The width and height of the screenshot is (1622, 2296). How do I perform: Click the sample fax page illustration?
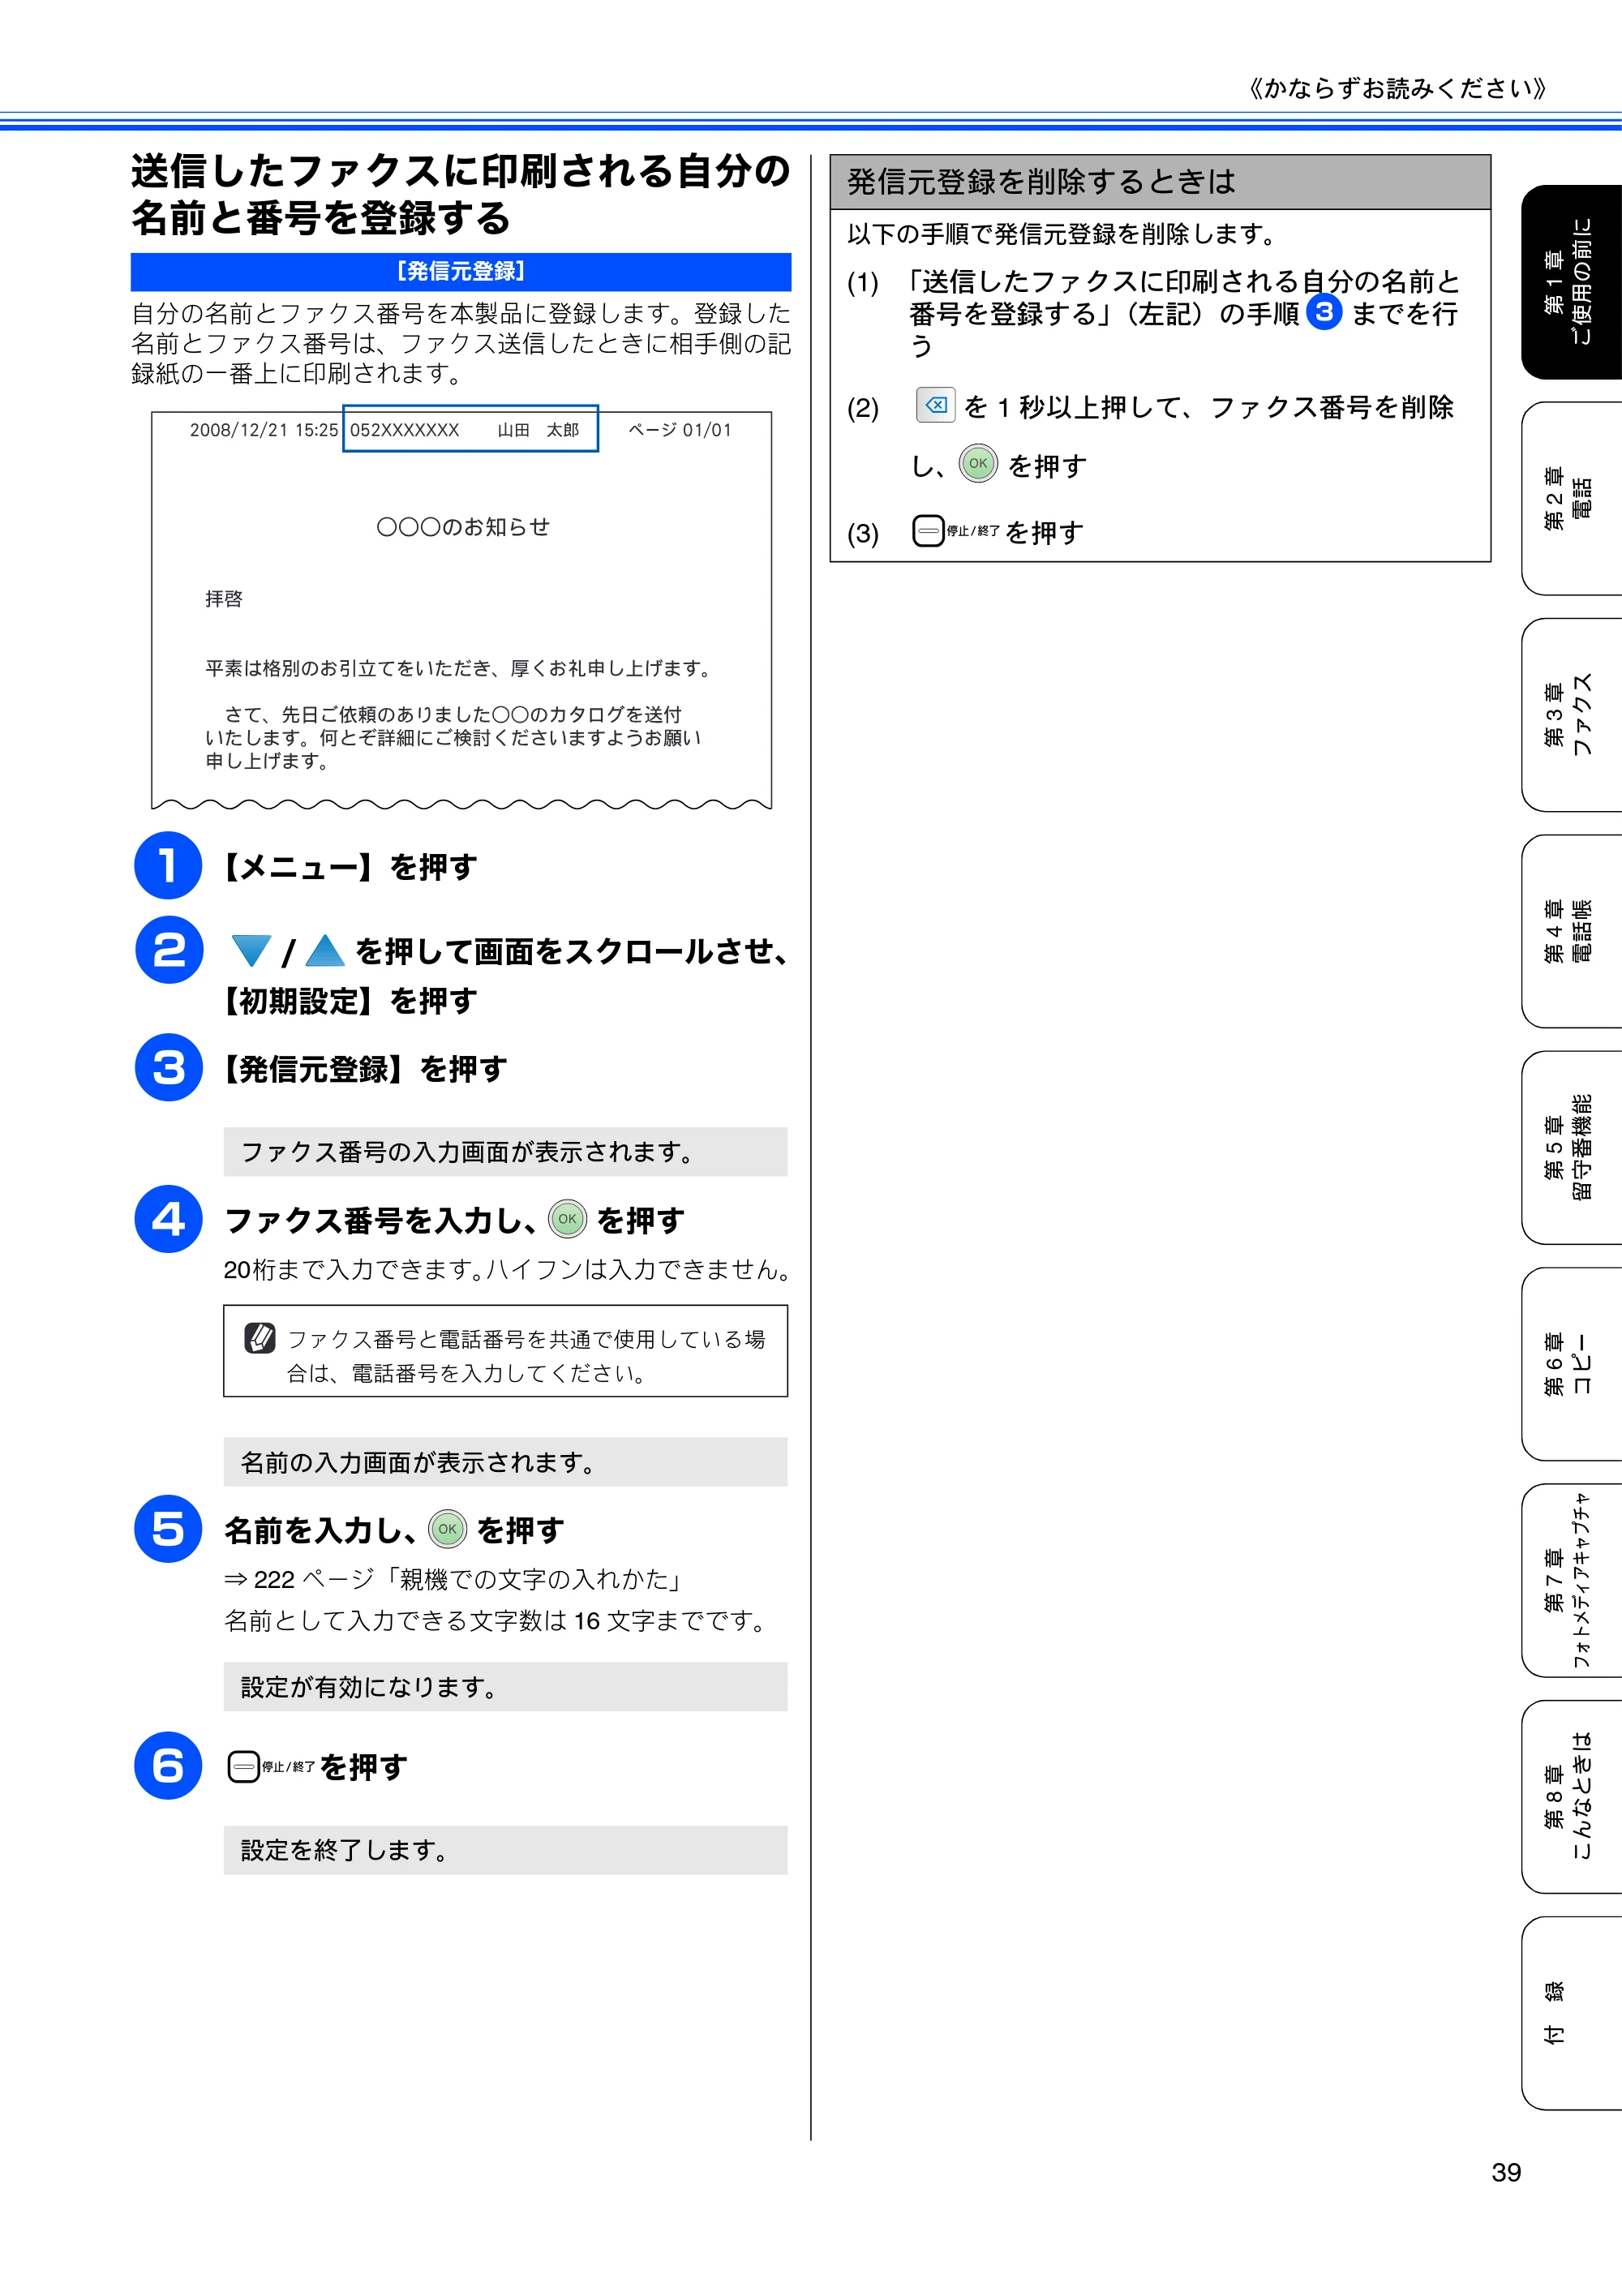pyautogui.click(x=461, y=610)
